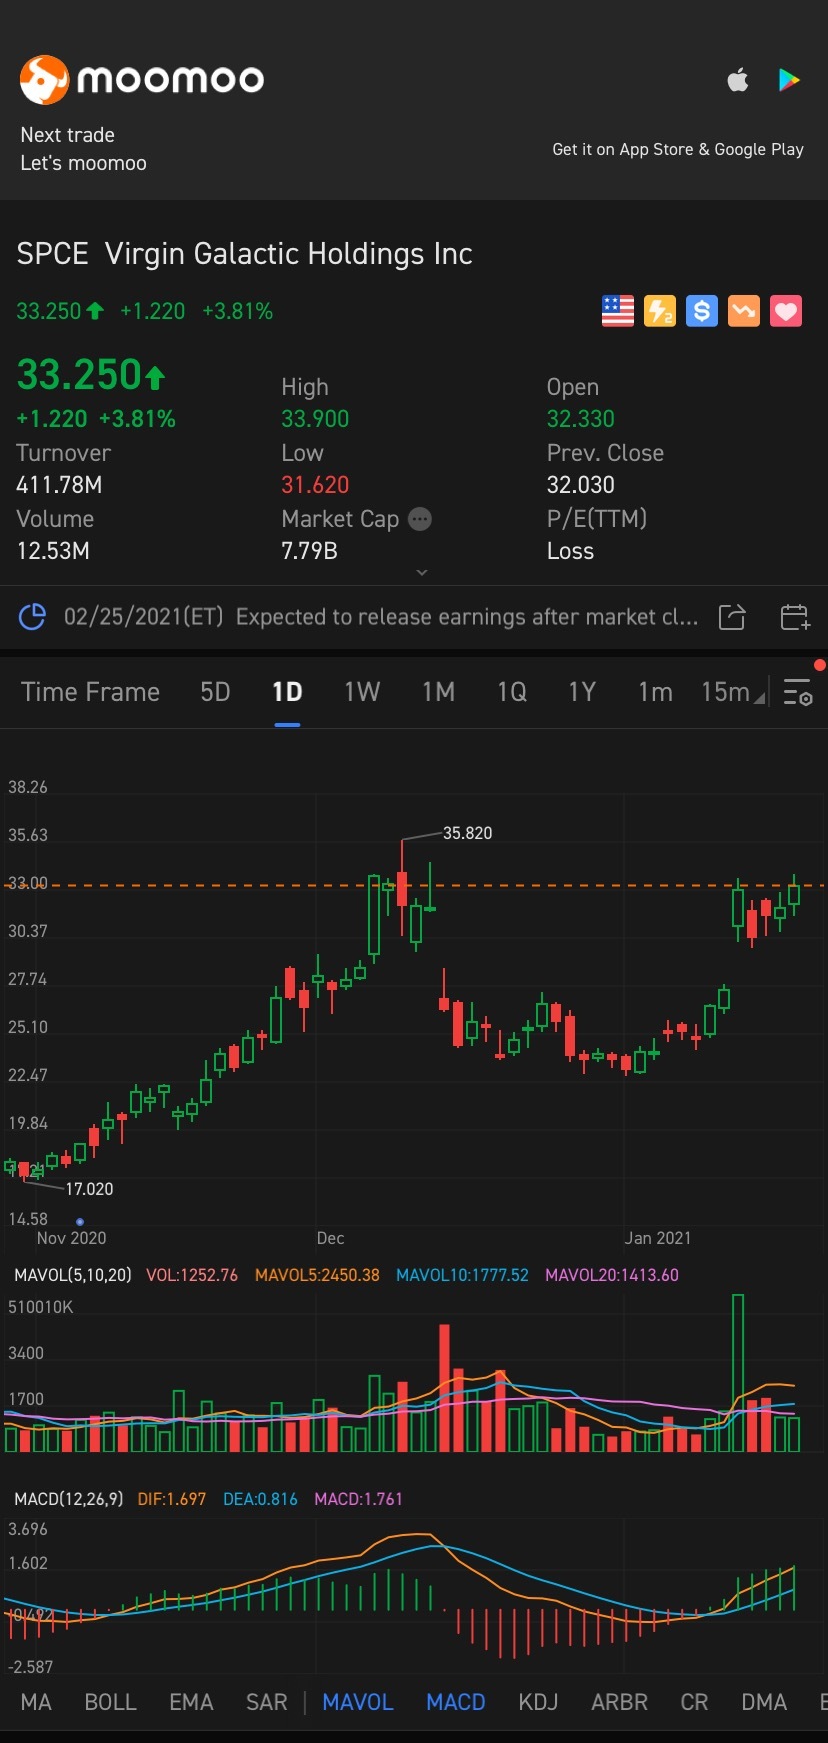
Task: Tap the 35.820 high price label
Action: (x=467, y=833)
